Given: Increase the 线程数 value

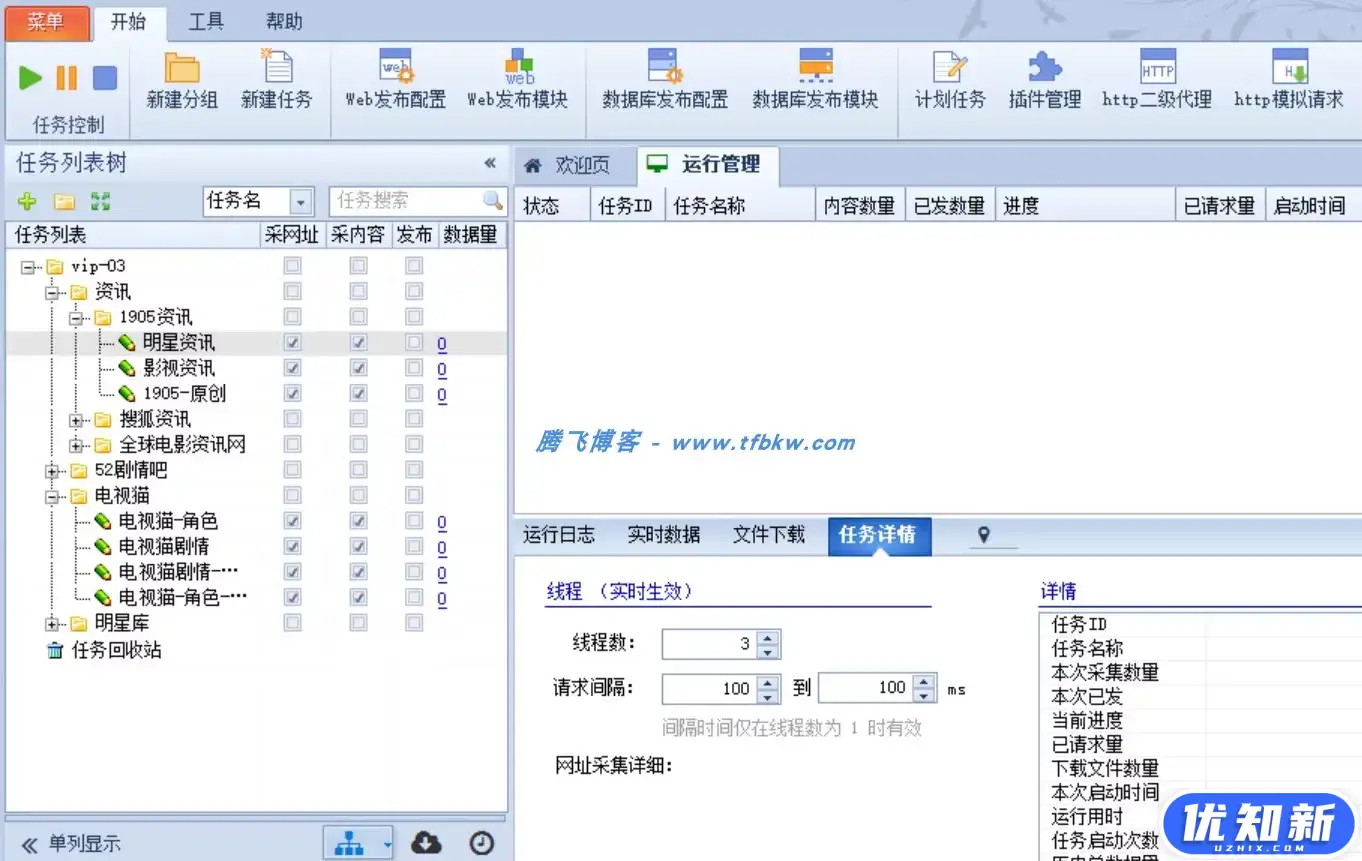Looking at the screenshot, I should (768, 638).
